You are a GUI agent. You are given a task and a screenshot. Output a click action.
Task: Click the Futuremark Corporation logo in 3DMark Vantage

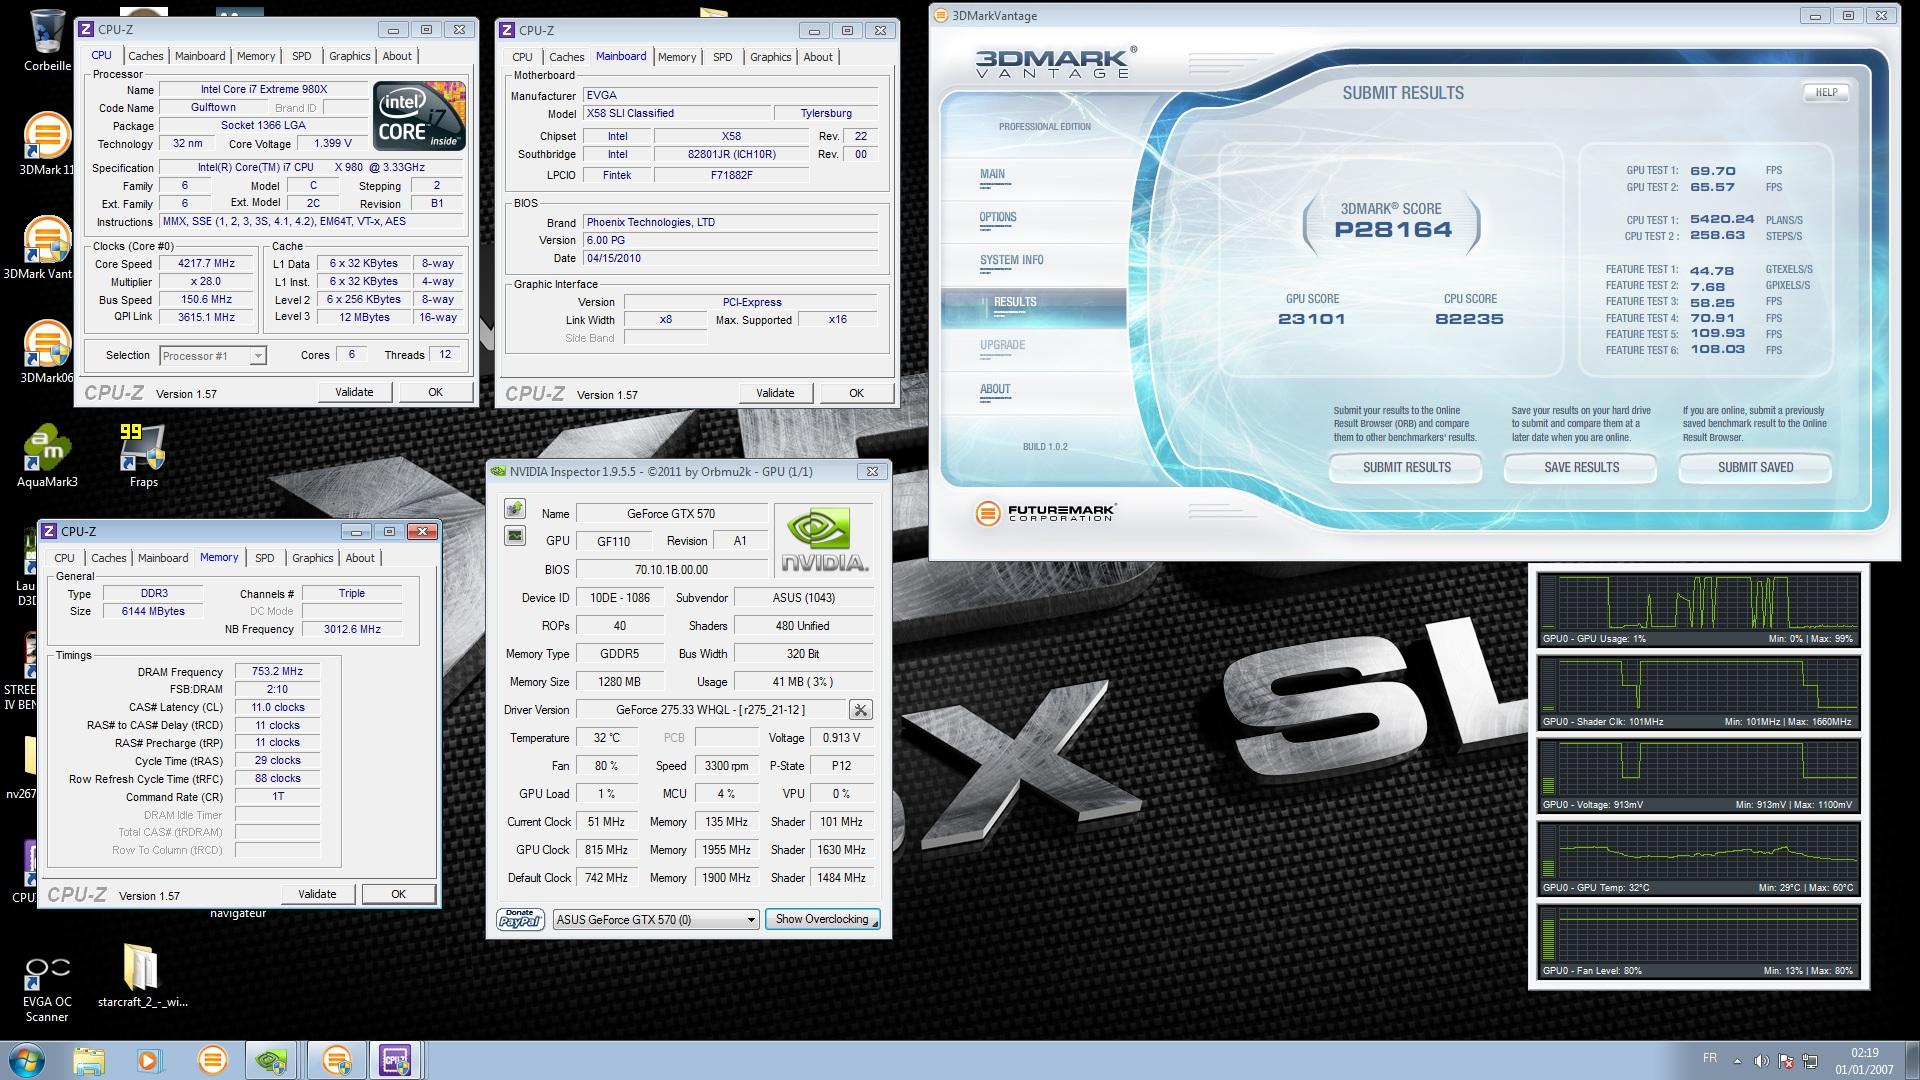(1046, 513)
